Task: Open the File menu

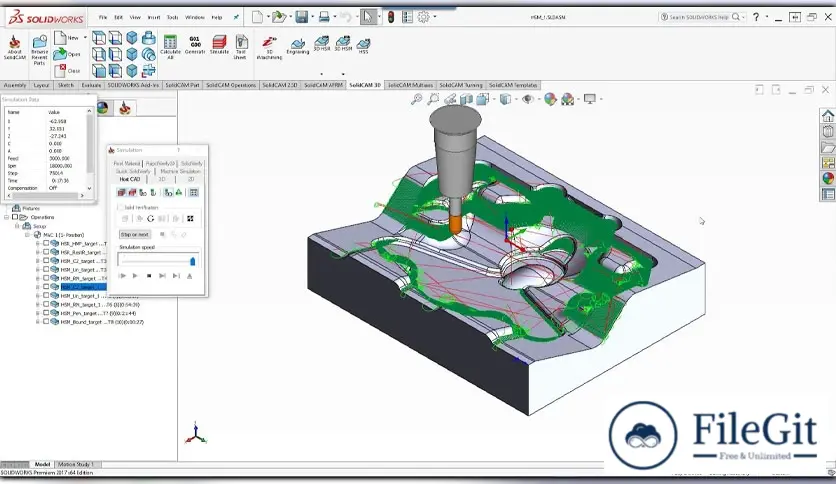Action: (x=103, y=17)
